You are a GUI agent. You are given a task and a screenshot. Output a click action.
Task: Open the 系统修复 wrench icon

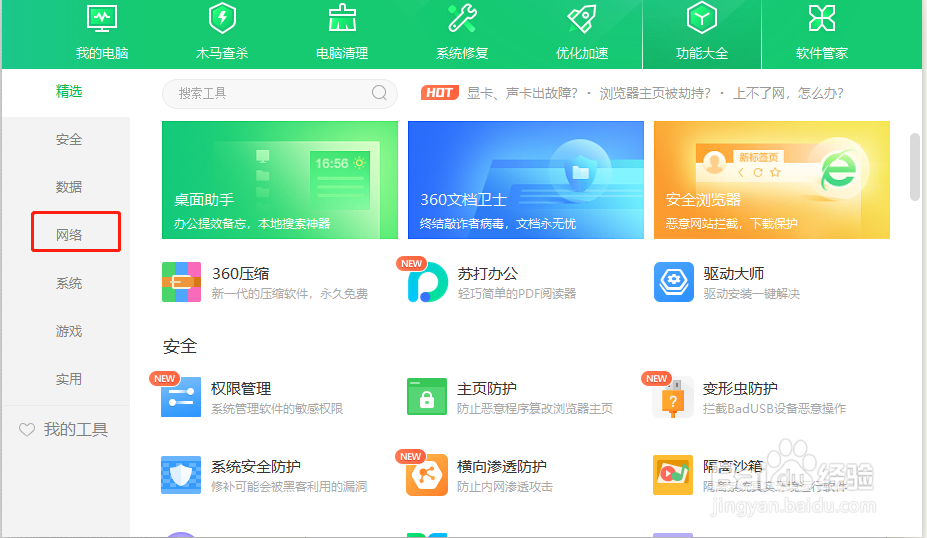click(462, 18)
